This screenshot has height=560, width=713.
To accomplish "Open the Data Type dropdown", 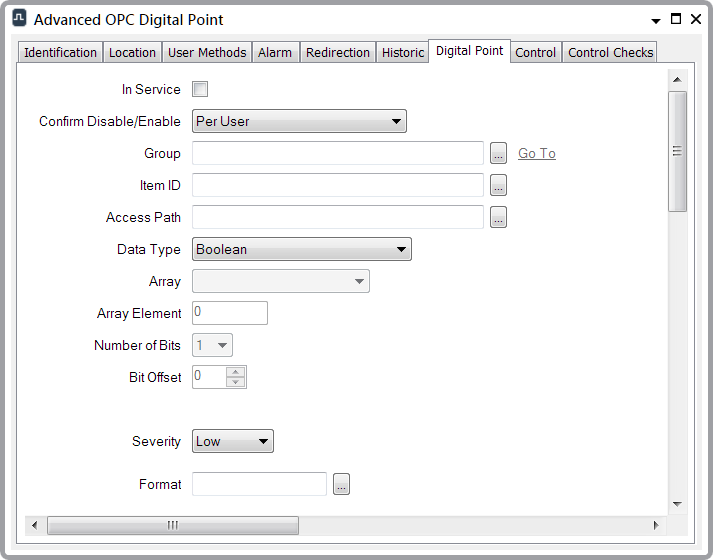I will pos(301,250).
